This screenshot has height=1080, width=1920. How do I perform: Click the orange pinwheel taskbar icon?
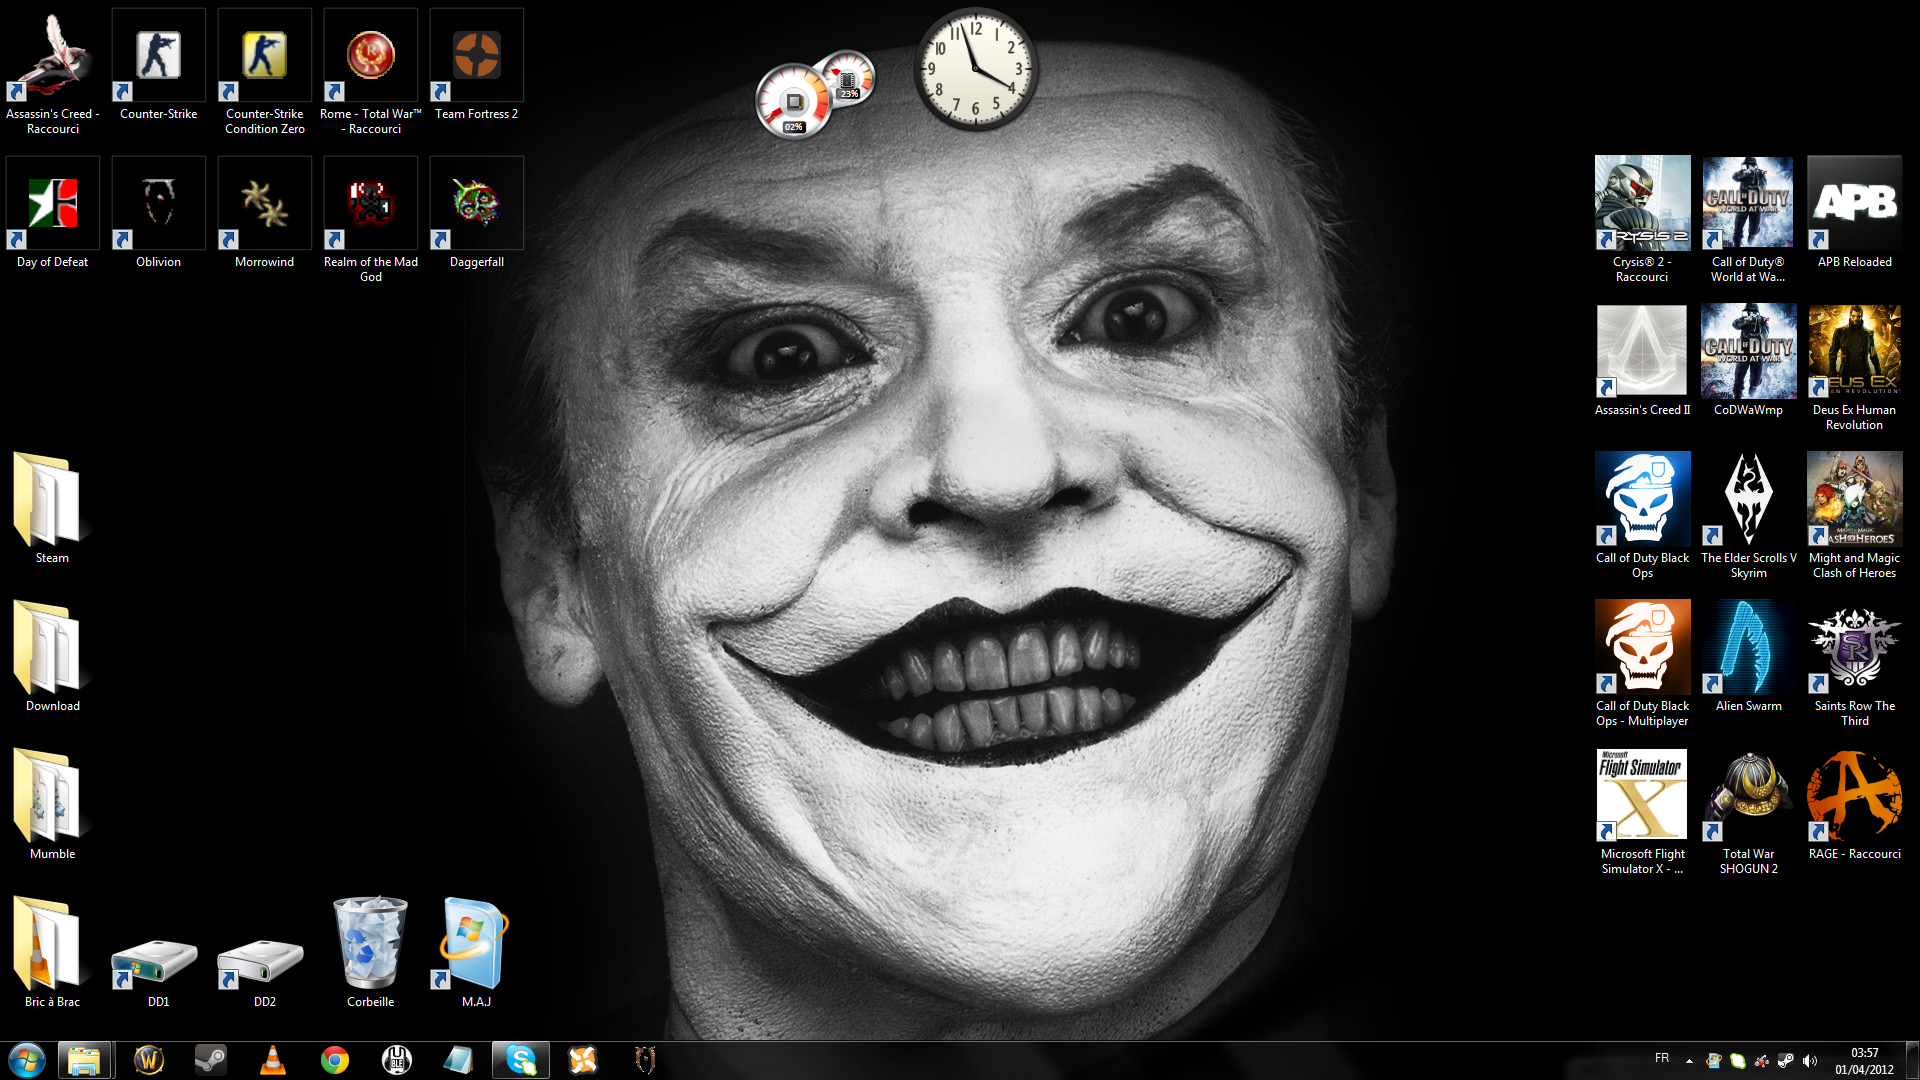583,1060
